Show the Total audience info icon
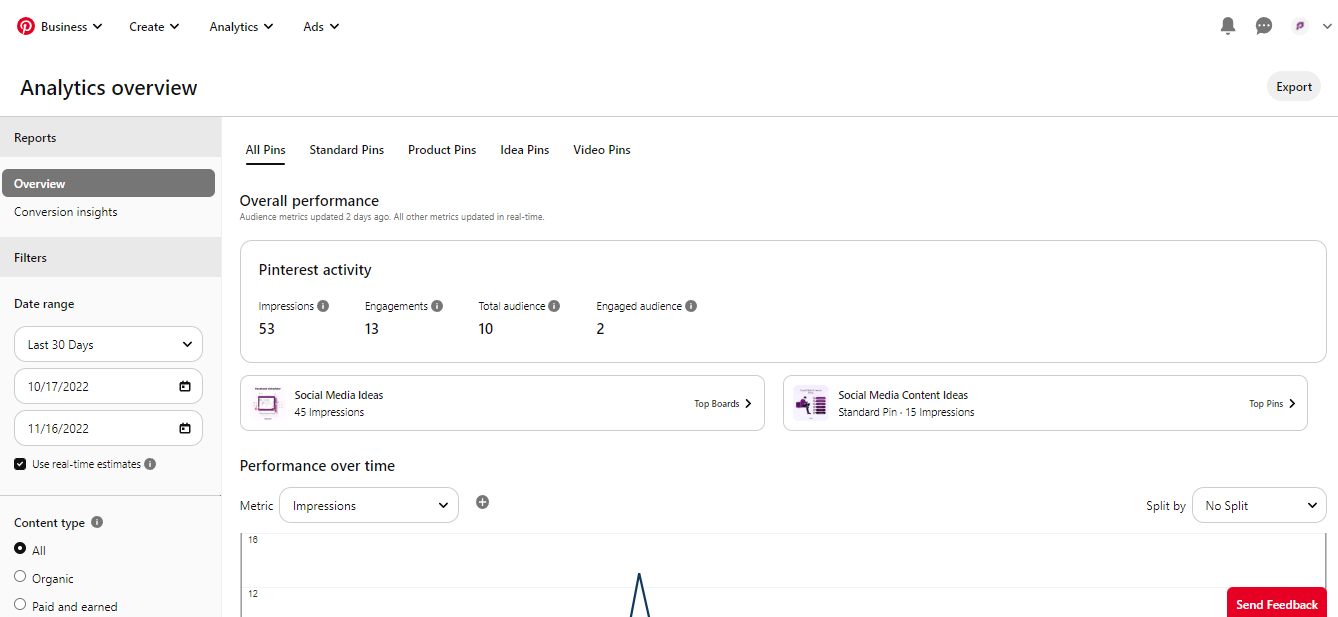Screen dimensions: 1338x617 (554, 306)
